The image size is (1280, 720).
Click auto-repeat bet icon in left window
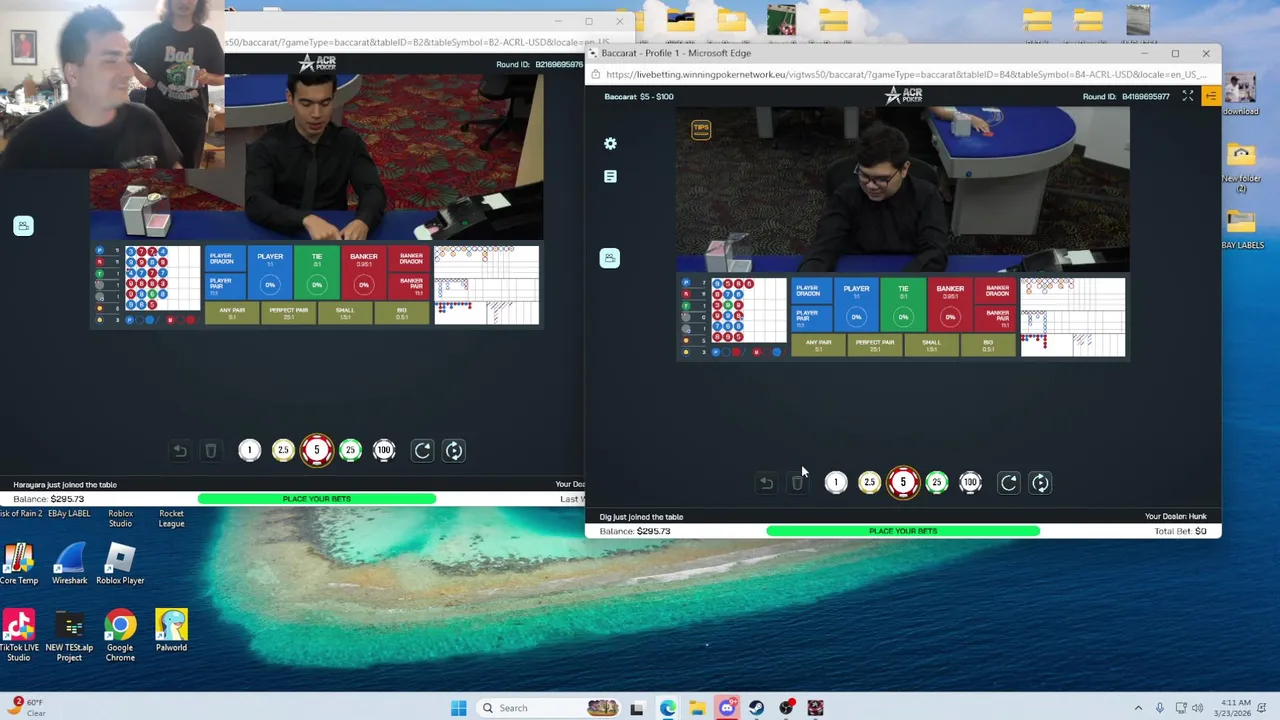(x=454, y=451)
